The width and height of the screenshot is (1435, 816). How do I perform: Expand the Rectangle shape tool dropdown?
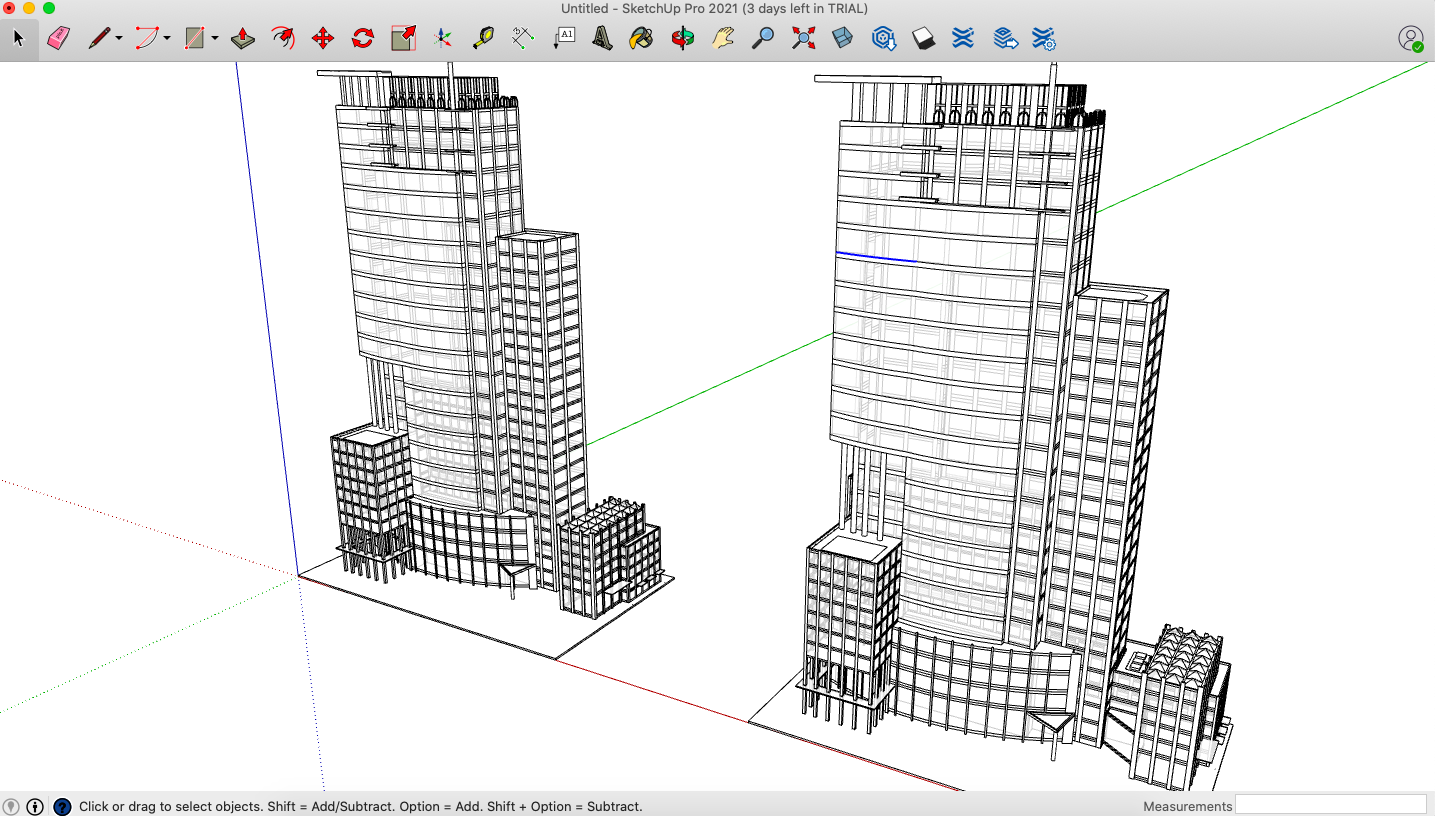coord(215,39)
